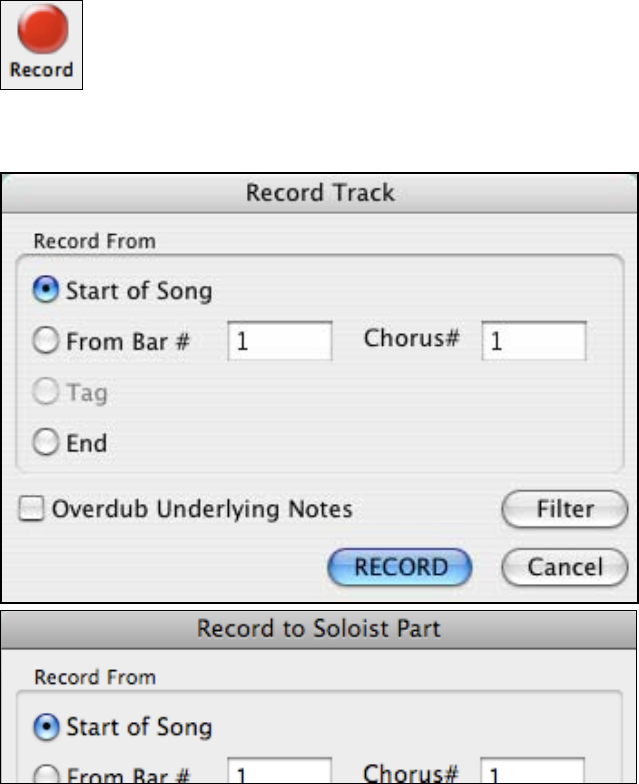This screenshot has width=639, height=784.
Task: Click the Record Track title bar
Action: pos(320,192)
